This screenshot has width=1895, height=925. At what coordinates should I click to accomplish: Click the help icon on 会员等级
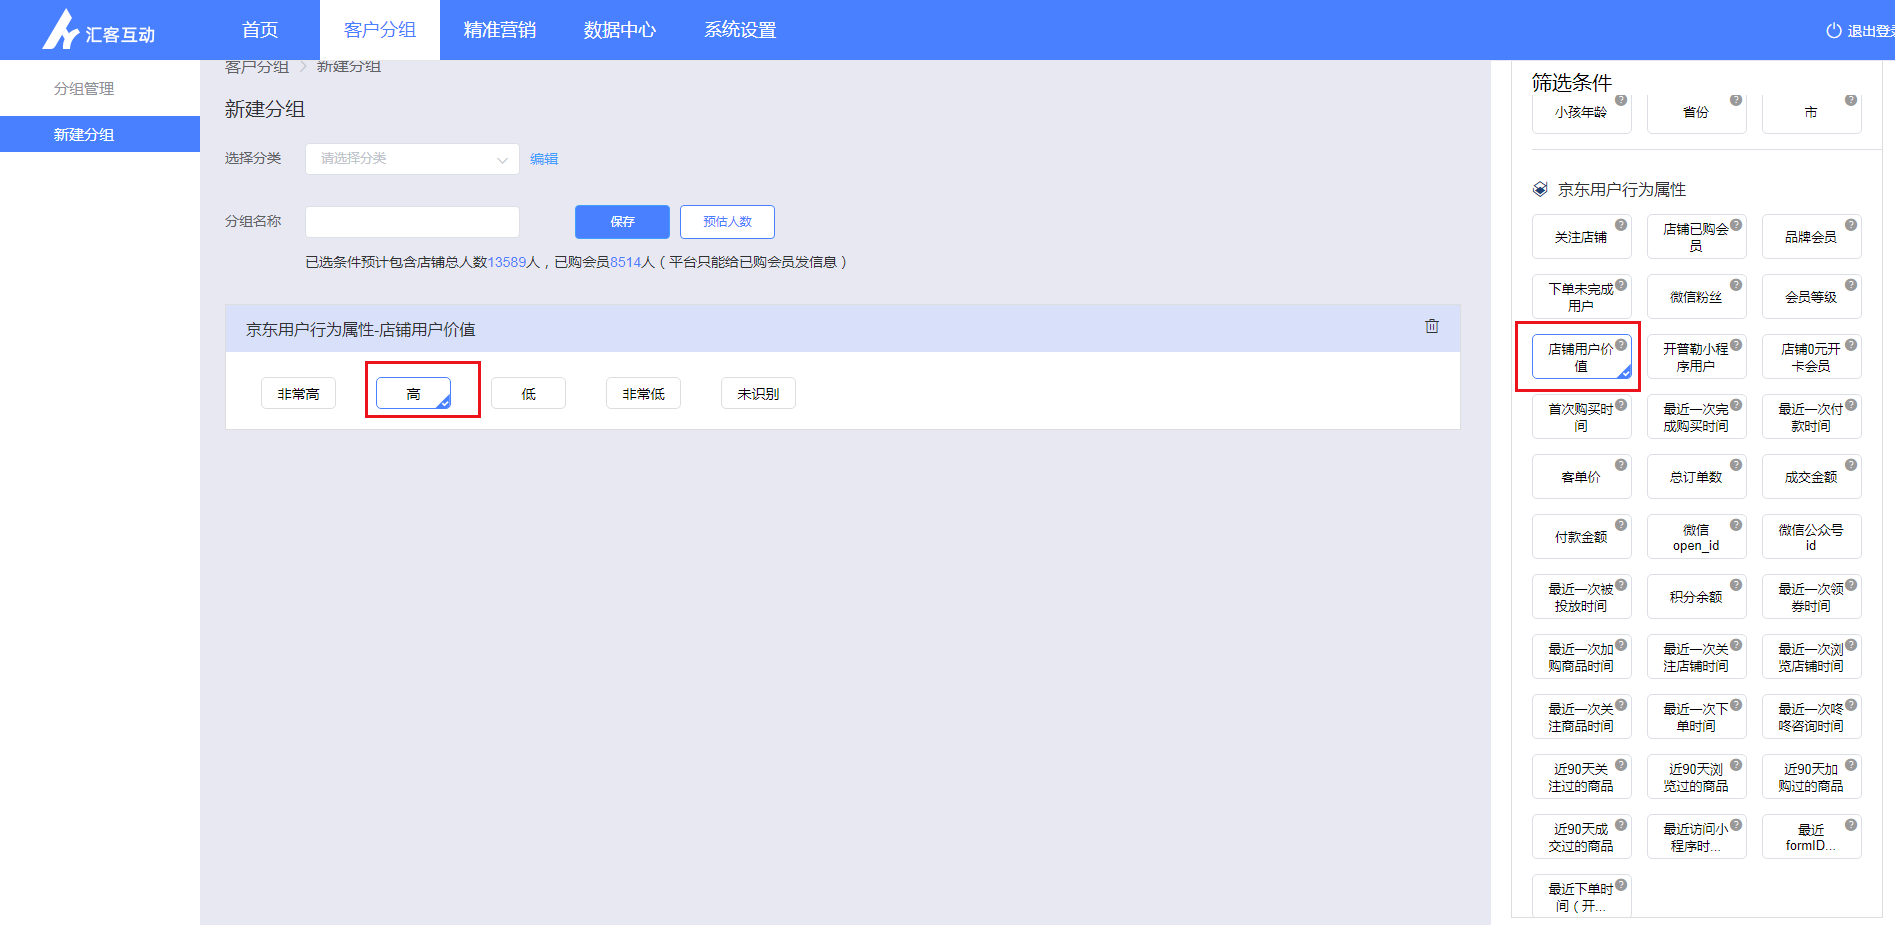[1851, 285]
